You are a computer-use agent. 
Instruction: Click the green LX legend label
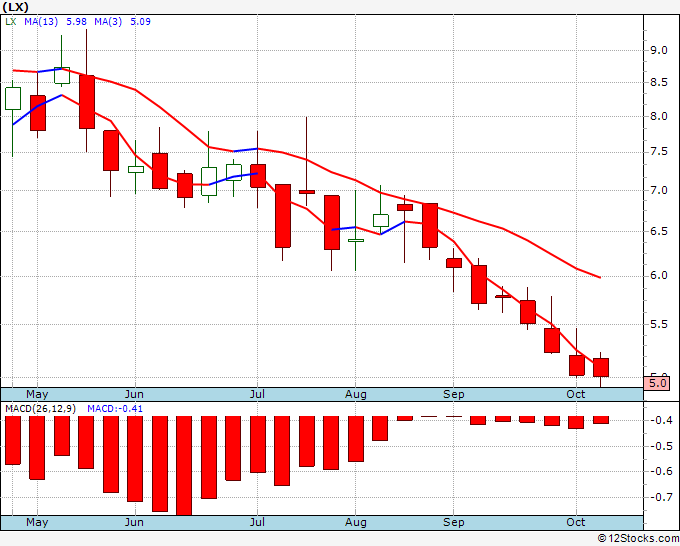pyautogui.click(x=10, y=22)
